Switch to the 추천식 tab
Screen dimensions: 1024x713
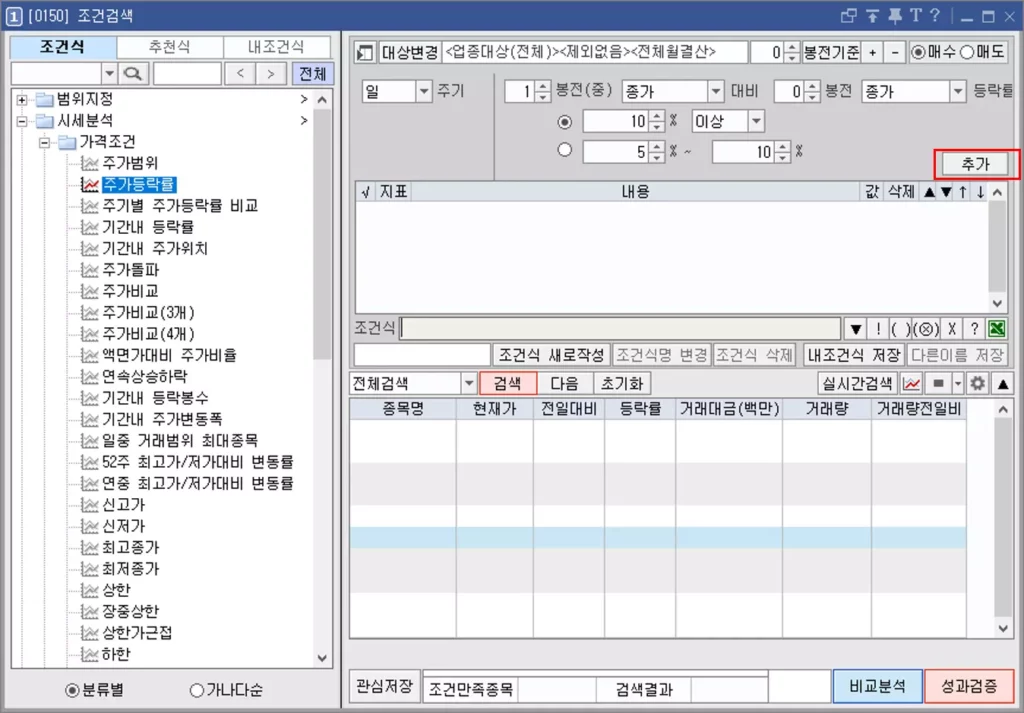[170, 47]
